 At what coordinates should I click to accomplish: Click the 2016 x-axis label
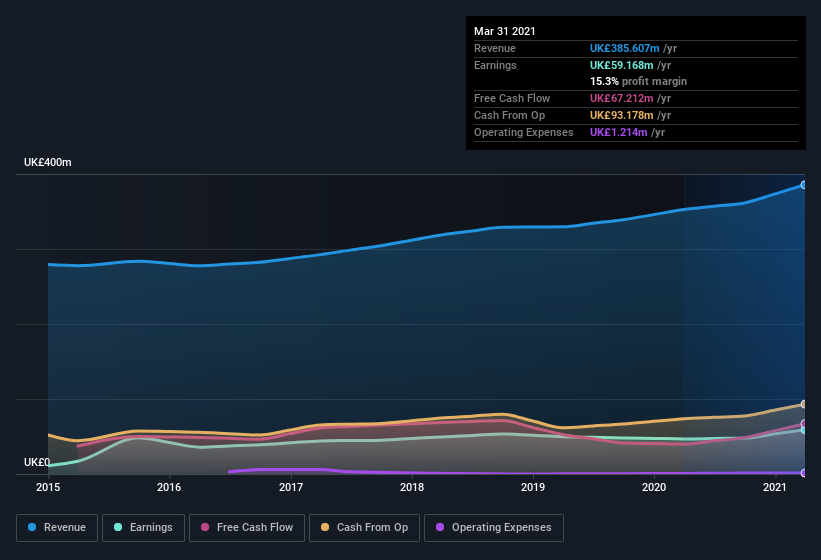click(169, 487)
